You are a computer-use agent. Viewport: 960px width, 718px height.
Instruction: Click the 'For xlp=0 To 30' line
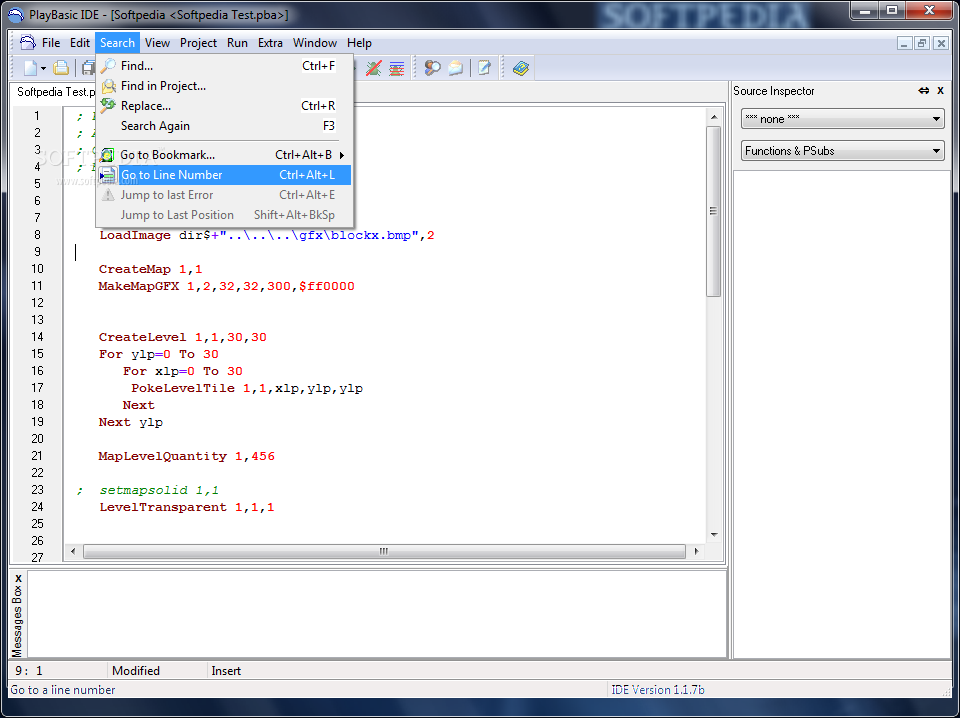pos(182,371)
